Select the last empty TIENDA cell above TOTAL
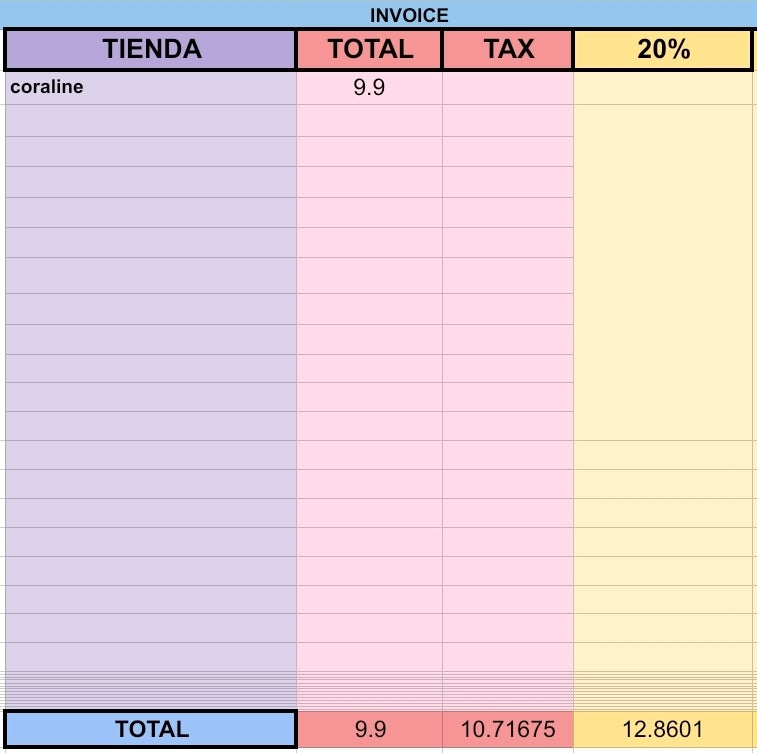 [151, 656]
